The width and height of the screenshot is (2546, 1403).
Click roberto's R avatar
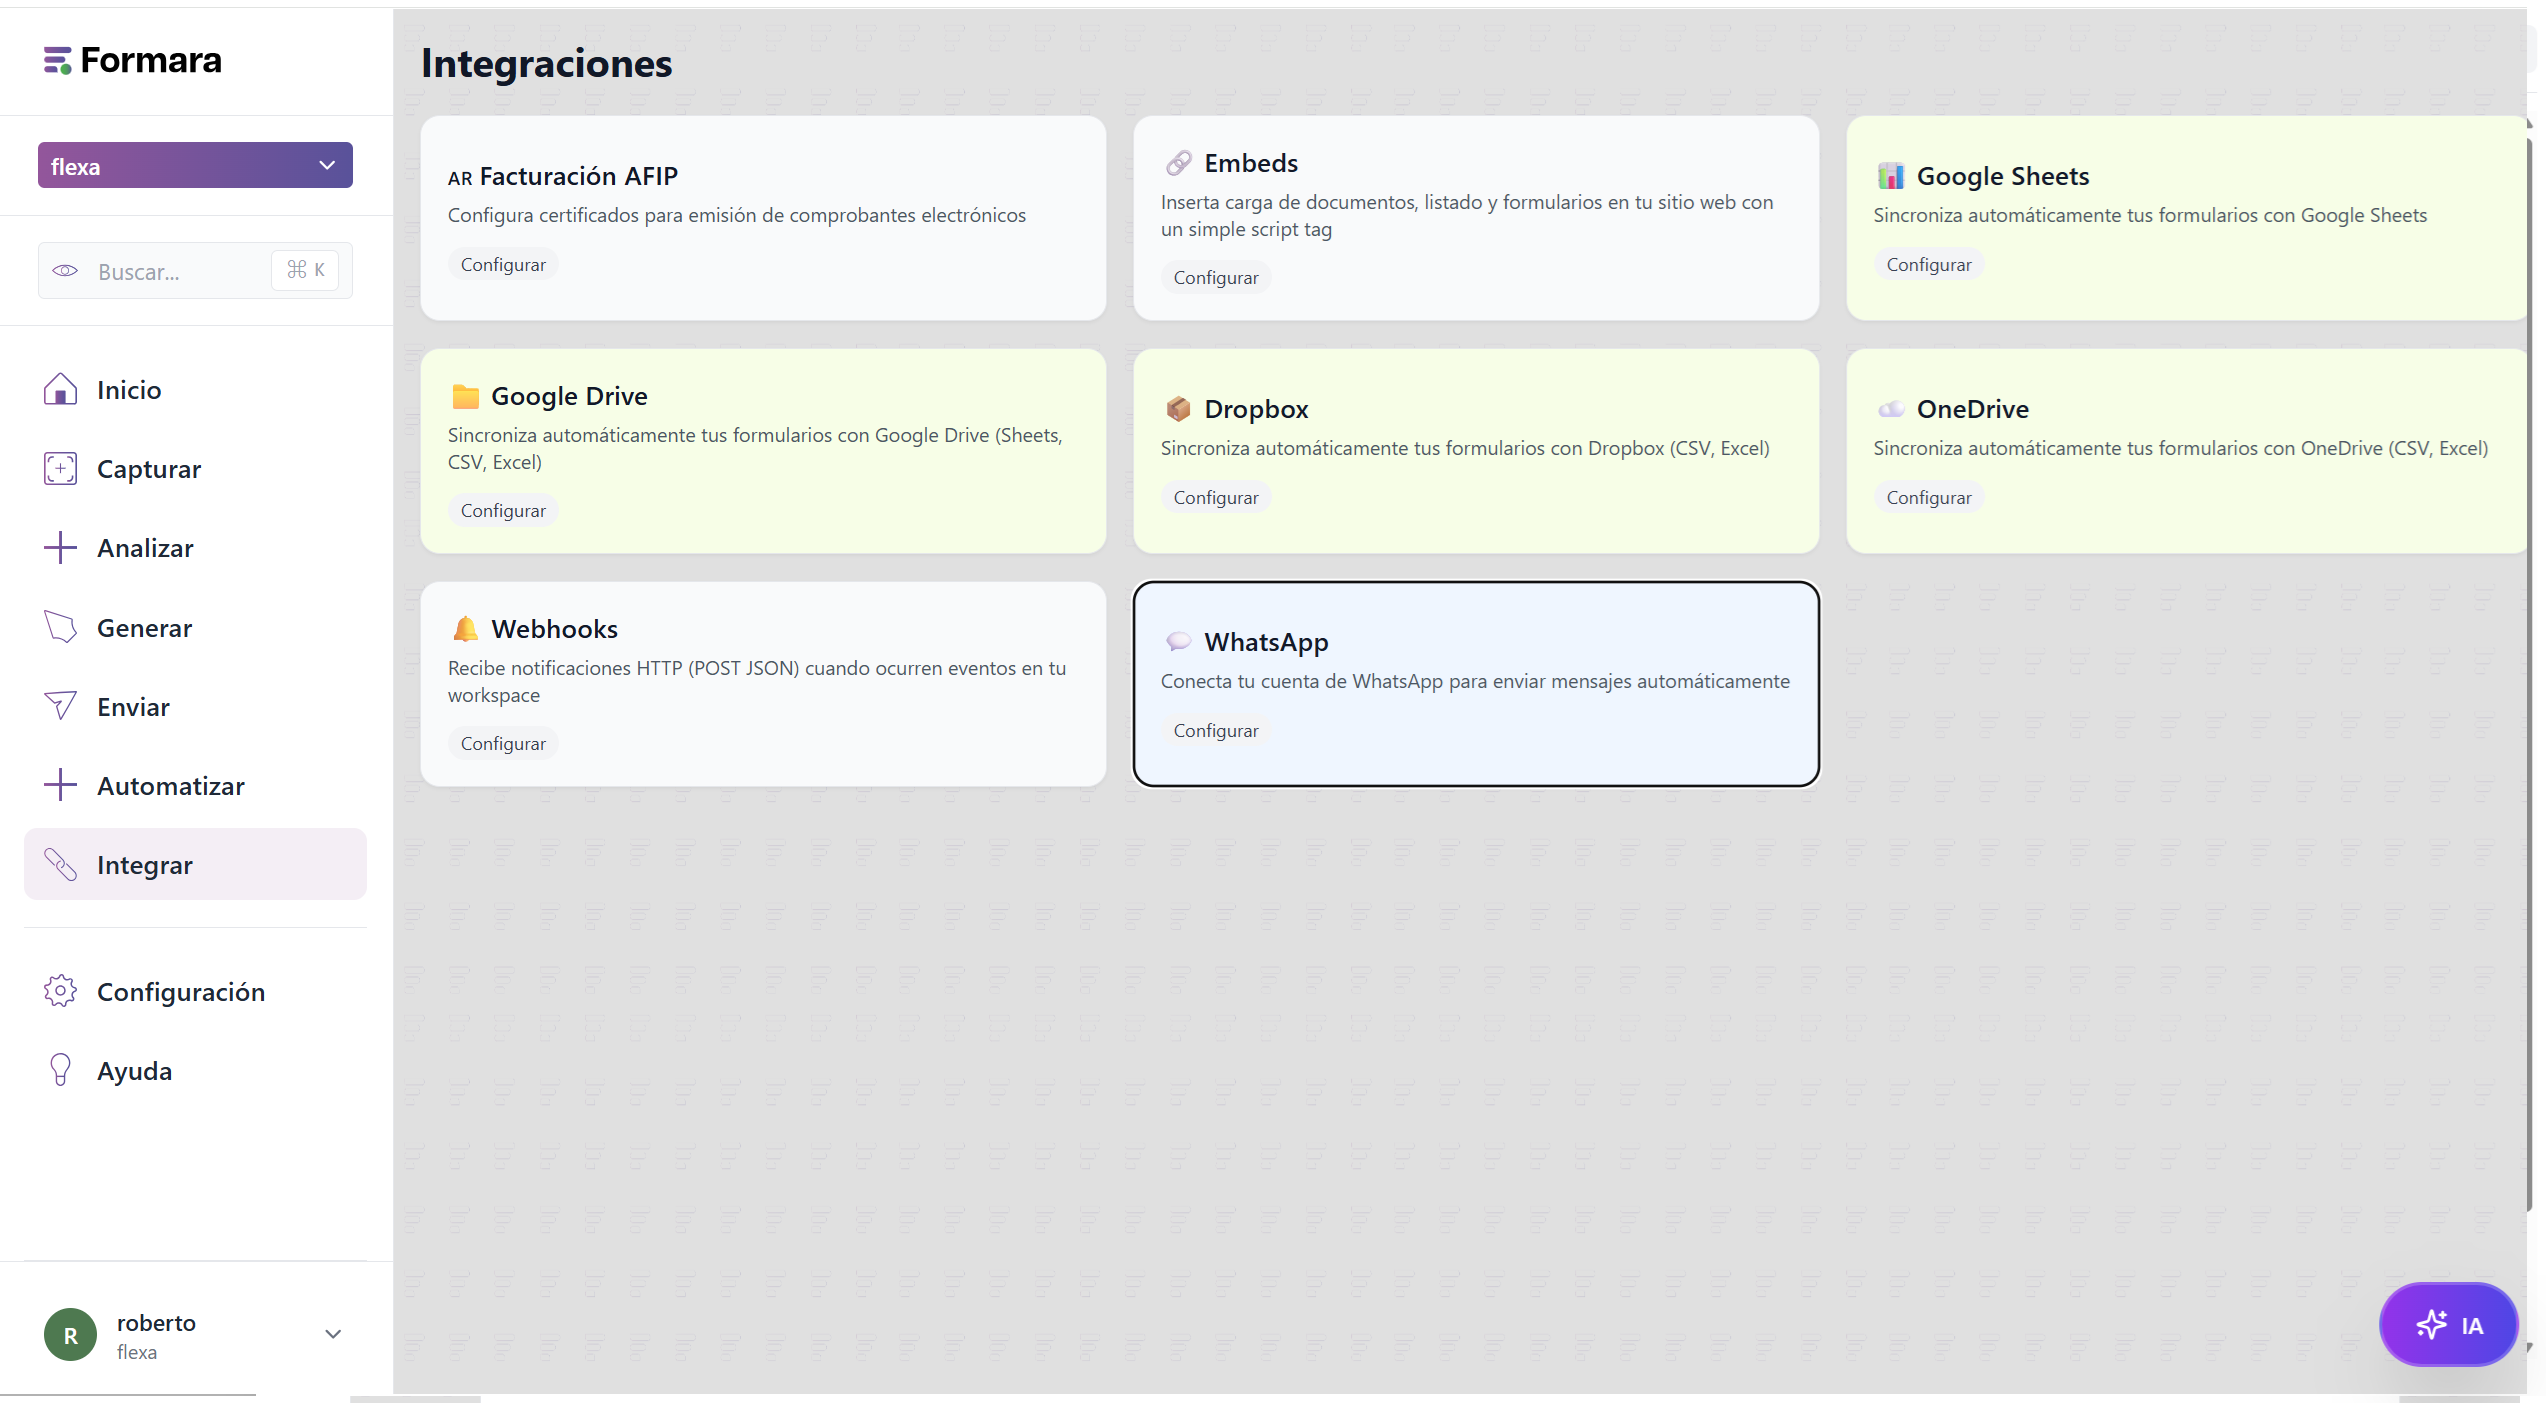(70, 1335)
